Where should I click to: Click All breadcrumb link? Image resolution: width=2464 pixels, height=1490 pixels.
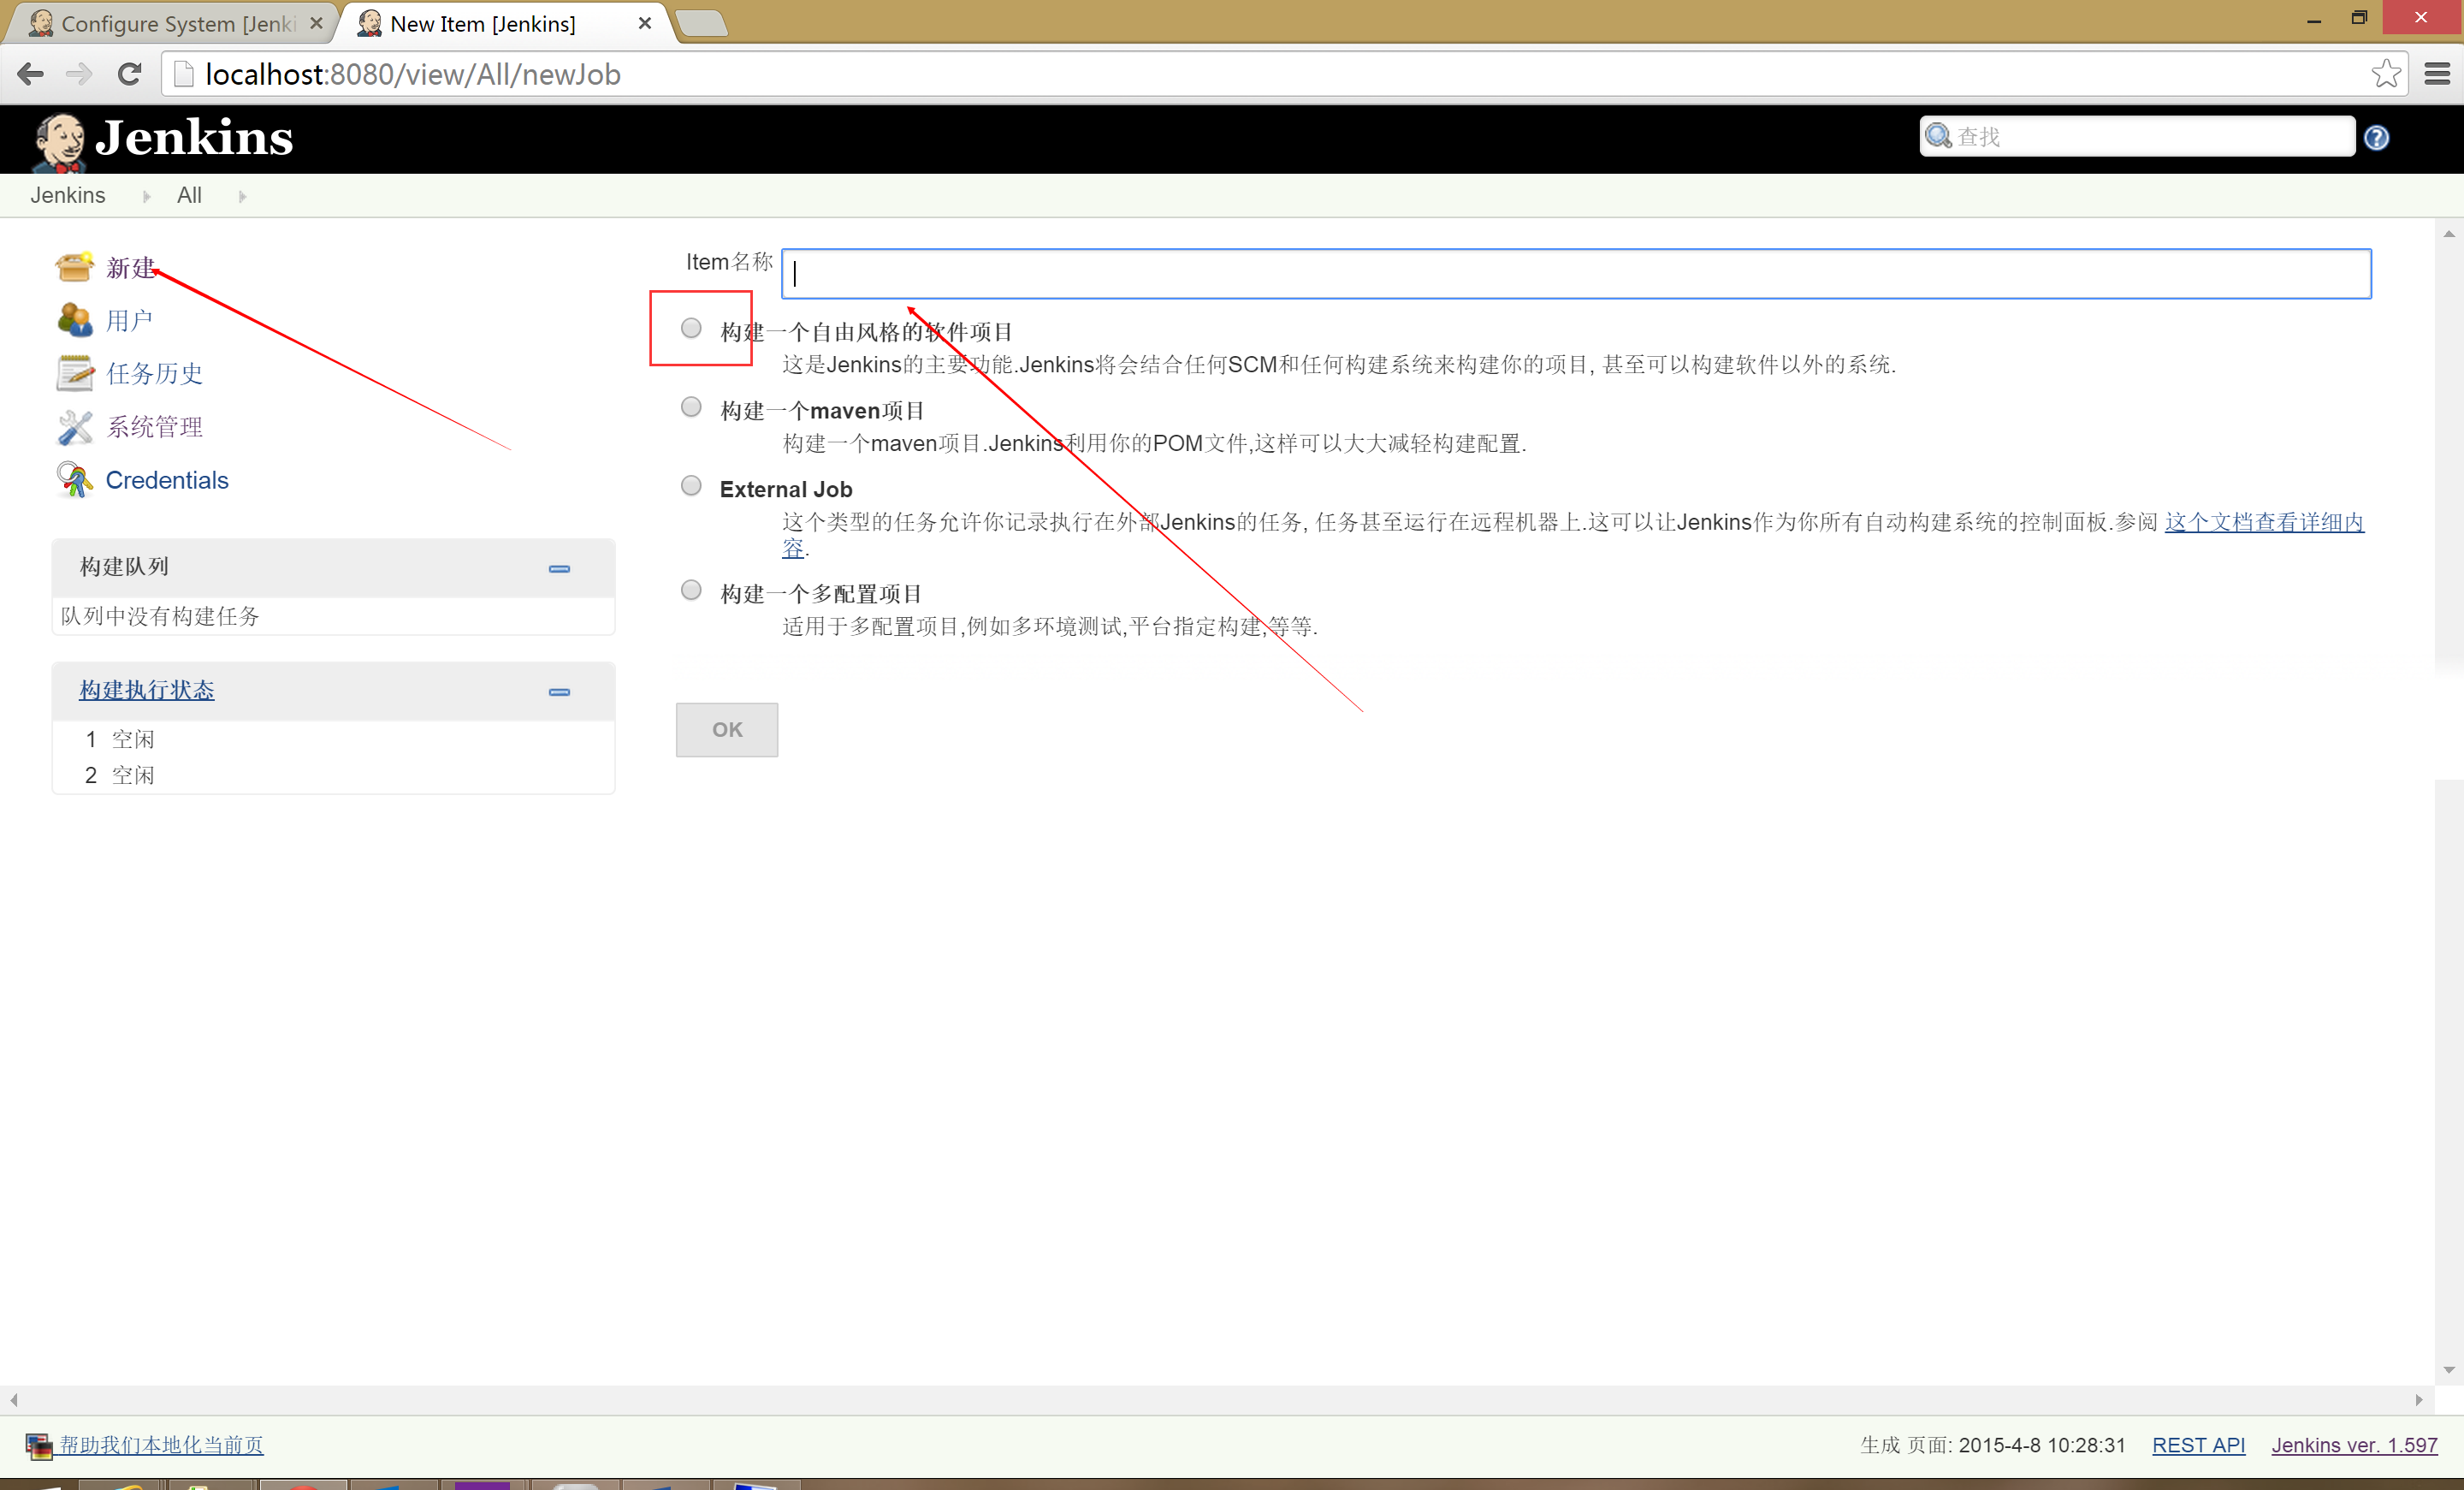tap(189, 195)
